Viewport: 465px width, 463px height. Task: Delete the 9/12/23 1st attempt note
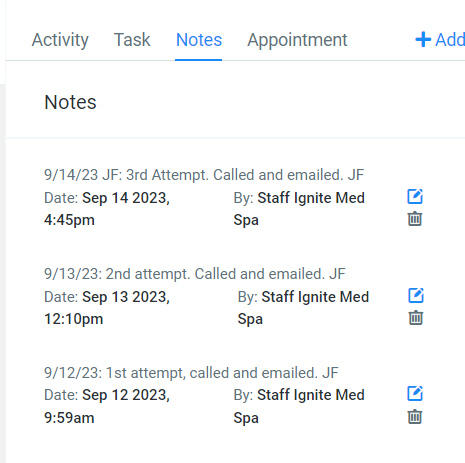pos(415,417)
